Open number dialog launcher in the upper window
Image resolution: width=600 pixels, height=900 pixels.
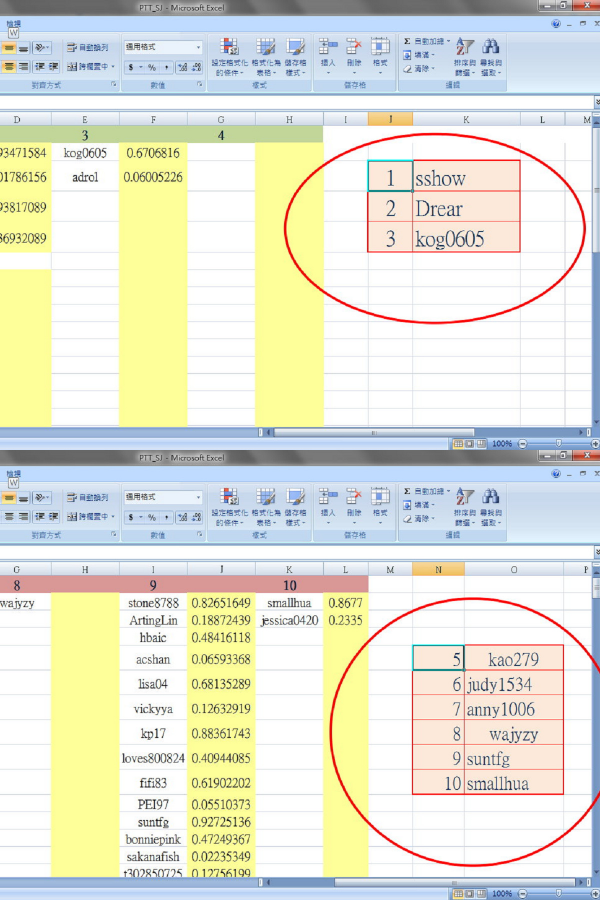(x=200, y=84)
